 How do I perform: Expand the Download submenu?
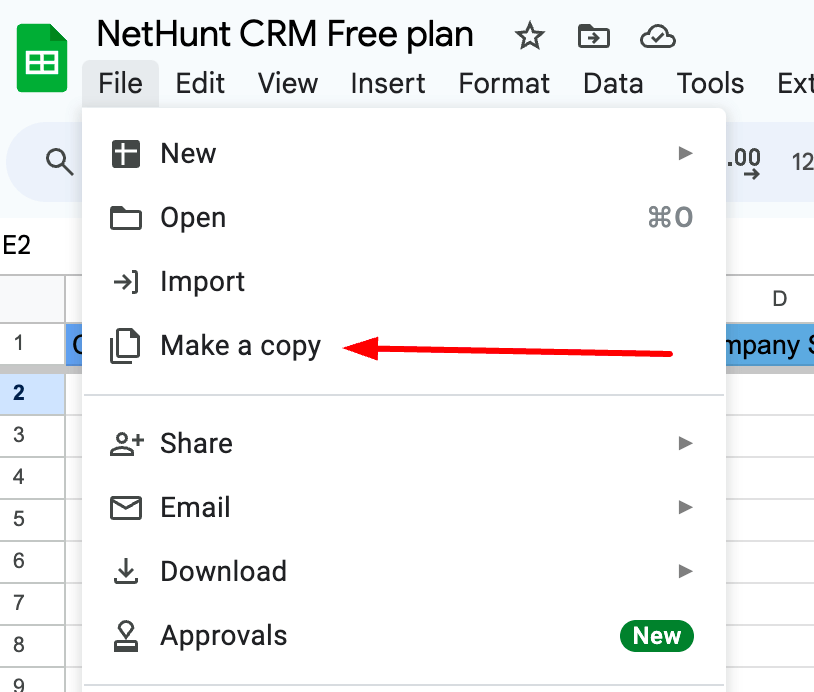click(686, 571)
